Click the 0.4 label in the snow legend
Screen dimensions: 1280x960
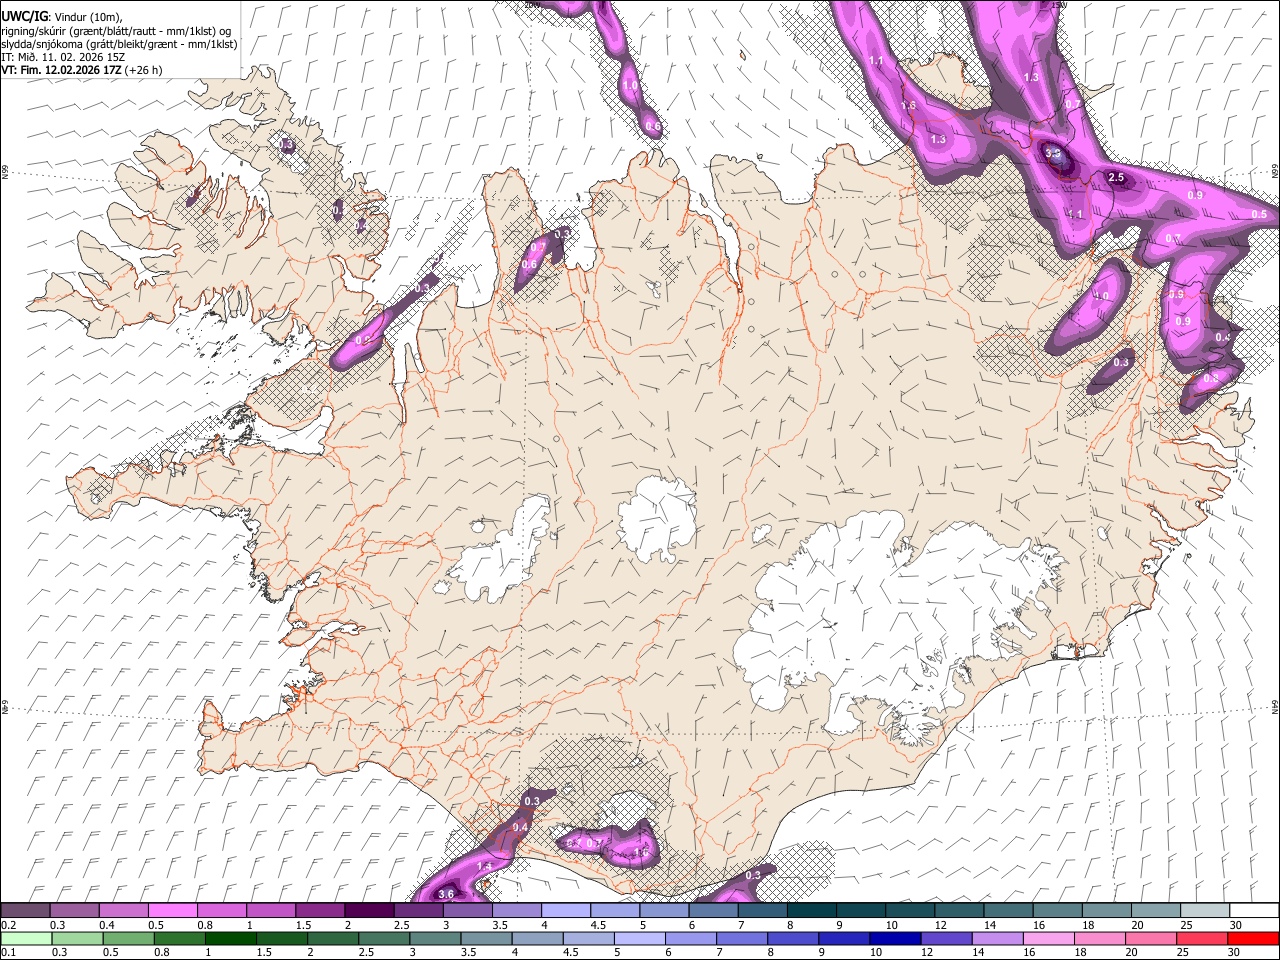point(107,925)
